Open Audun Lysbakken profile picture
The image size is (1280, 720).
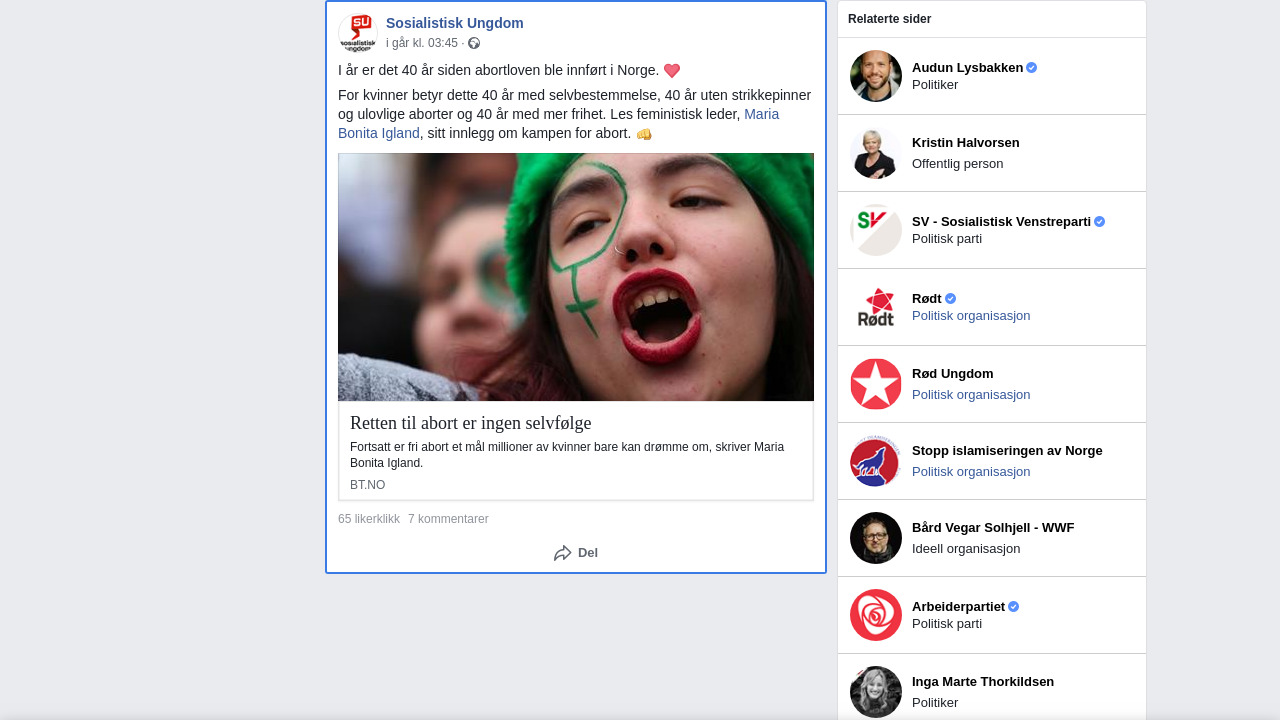pos(876,76)
